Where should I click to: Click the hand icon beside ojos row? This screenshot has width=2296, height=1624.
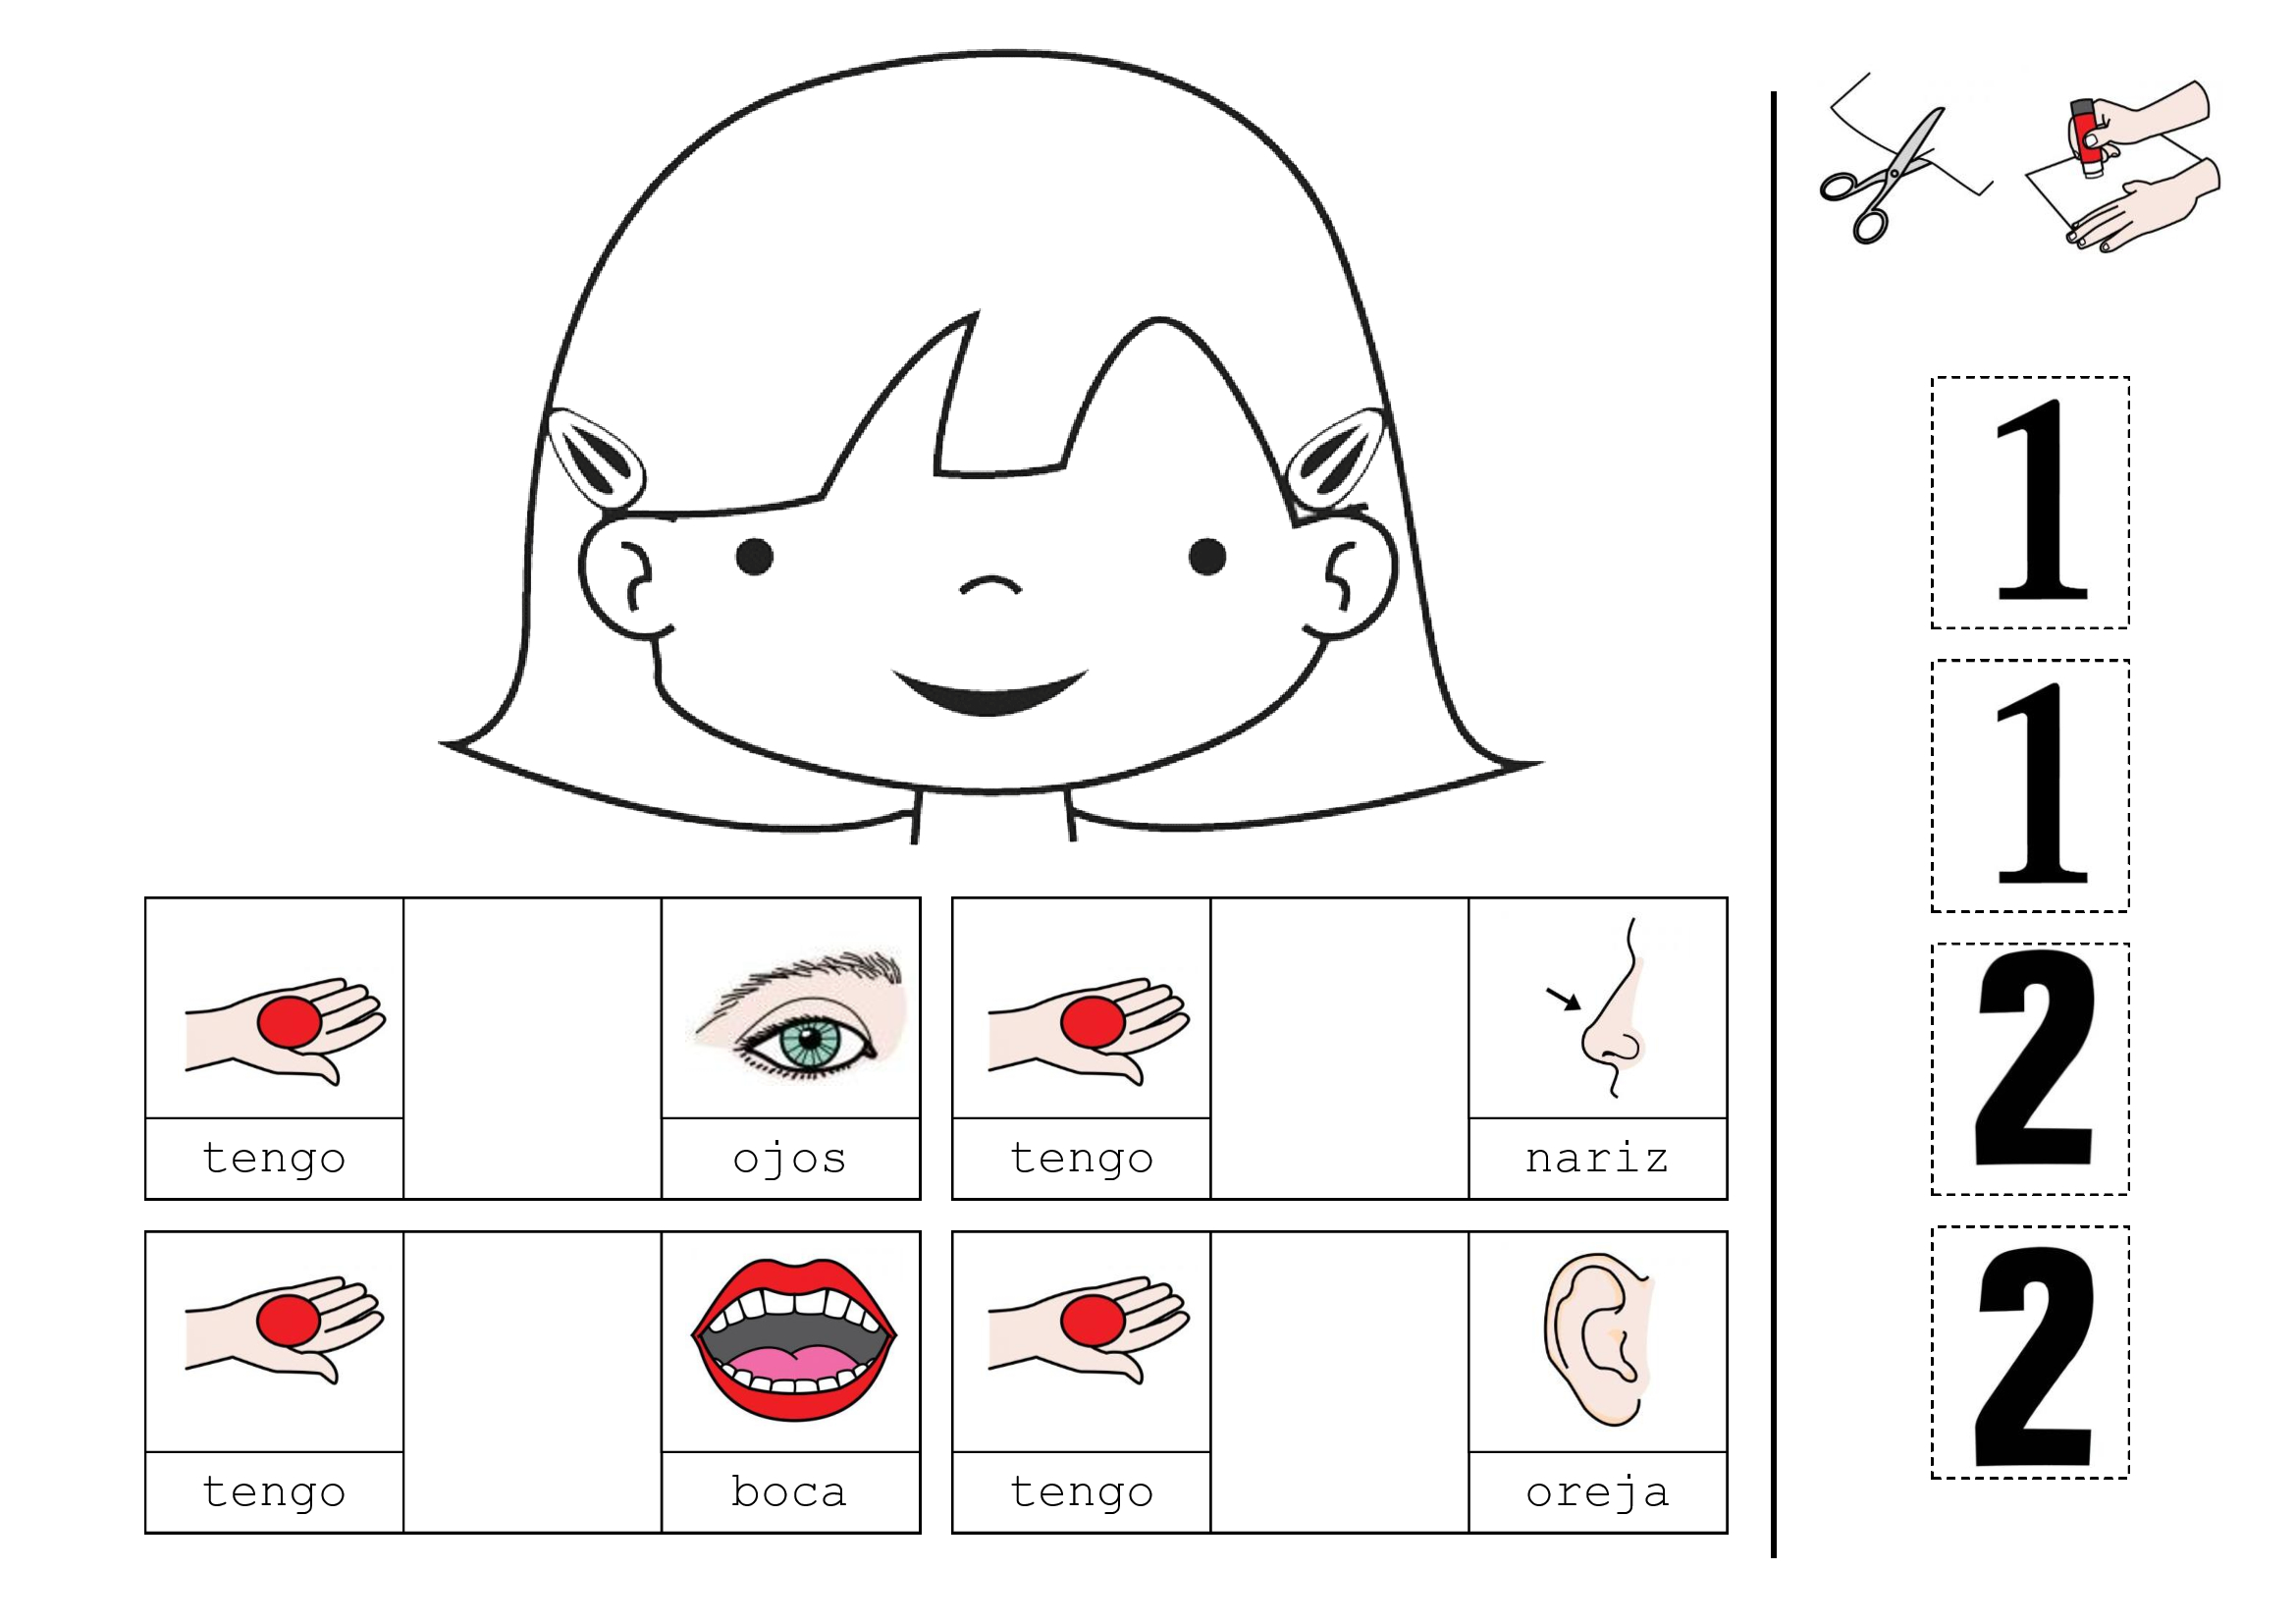[x=285, y=1031]
